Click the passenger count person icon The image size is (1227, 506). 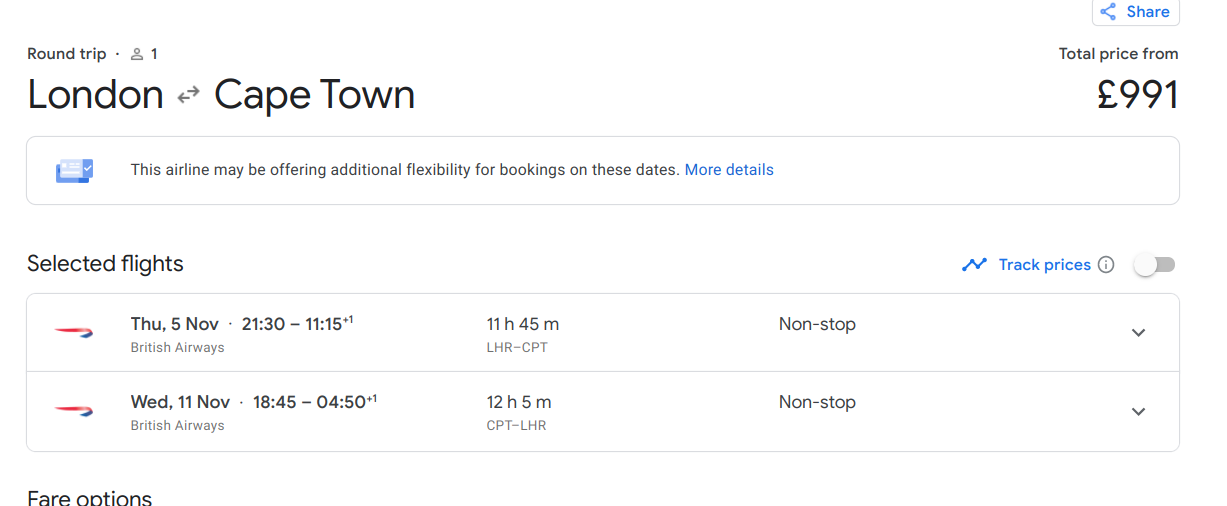137,54
